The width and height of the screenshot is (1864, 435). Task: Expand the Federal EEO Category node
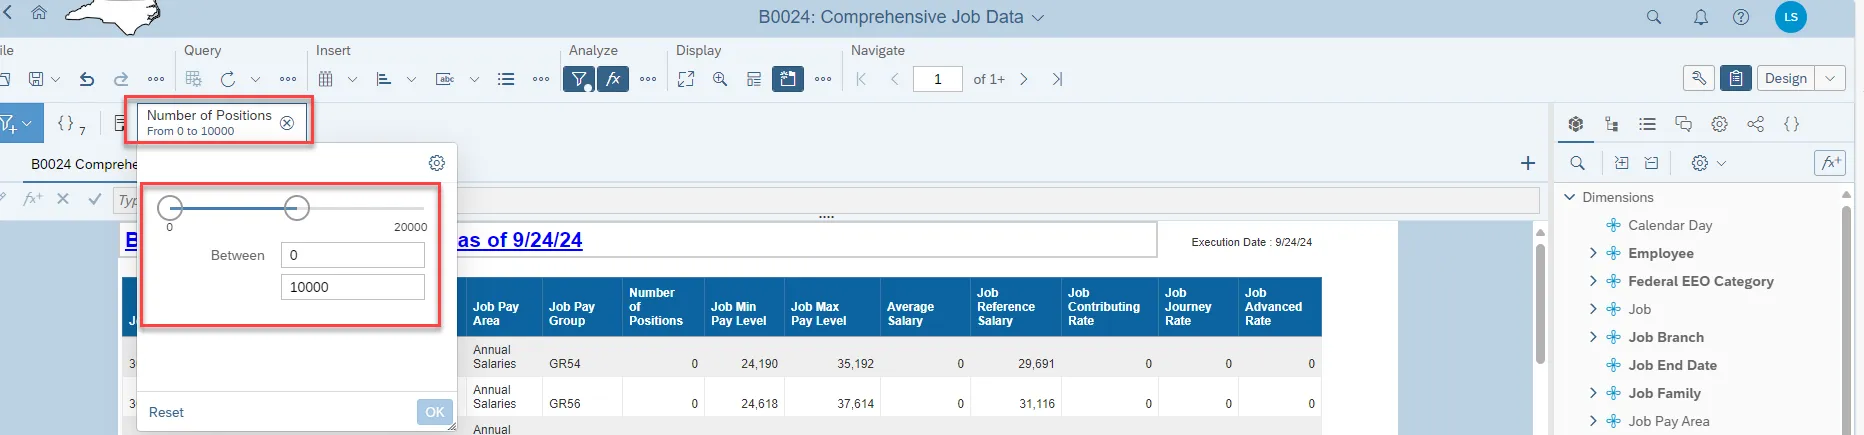(x=1593, y=281)
